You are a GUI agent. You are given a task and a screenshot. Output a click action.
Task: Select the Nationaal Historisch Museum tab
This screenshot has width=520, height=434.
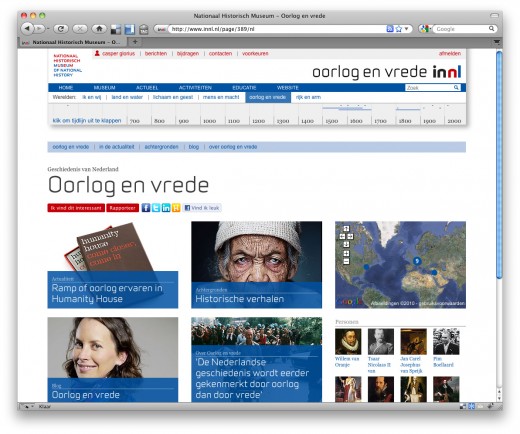click(x=72, y=42)
